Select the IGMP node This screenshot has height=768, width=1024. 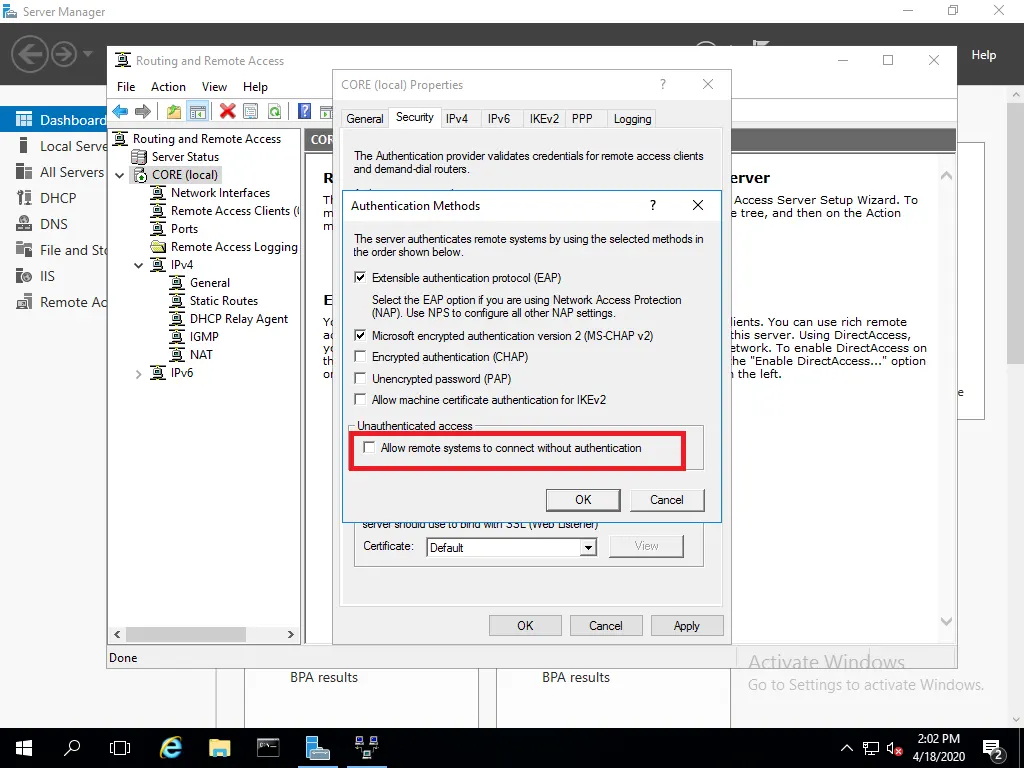pos(204,336)
